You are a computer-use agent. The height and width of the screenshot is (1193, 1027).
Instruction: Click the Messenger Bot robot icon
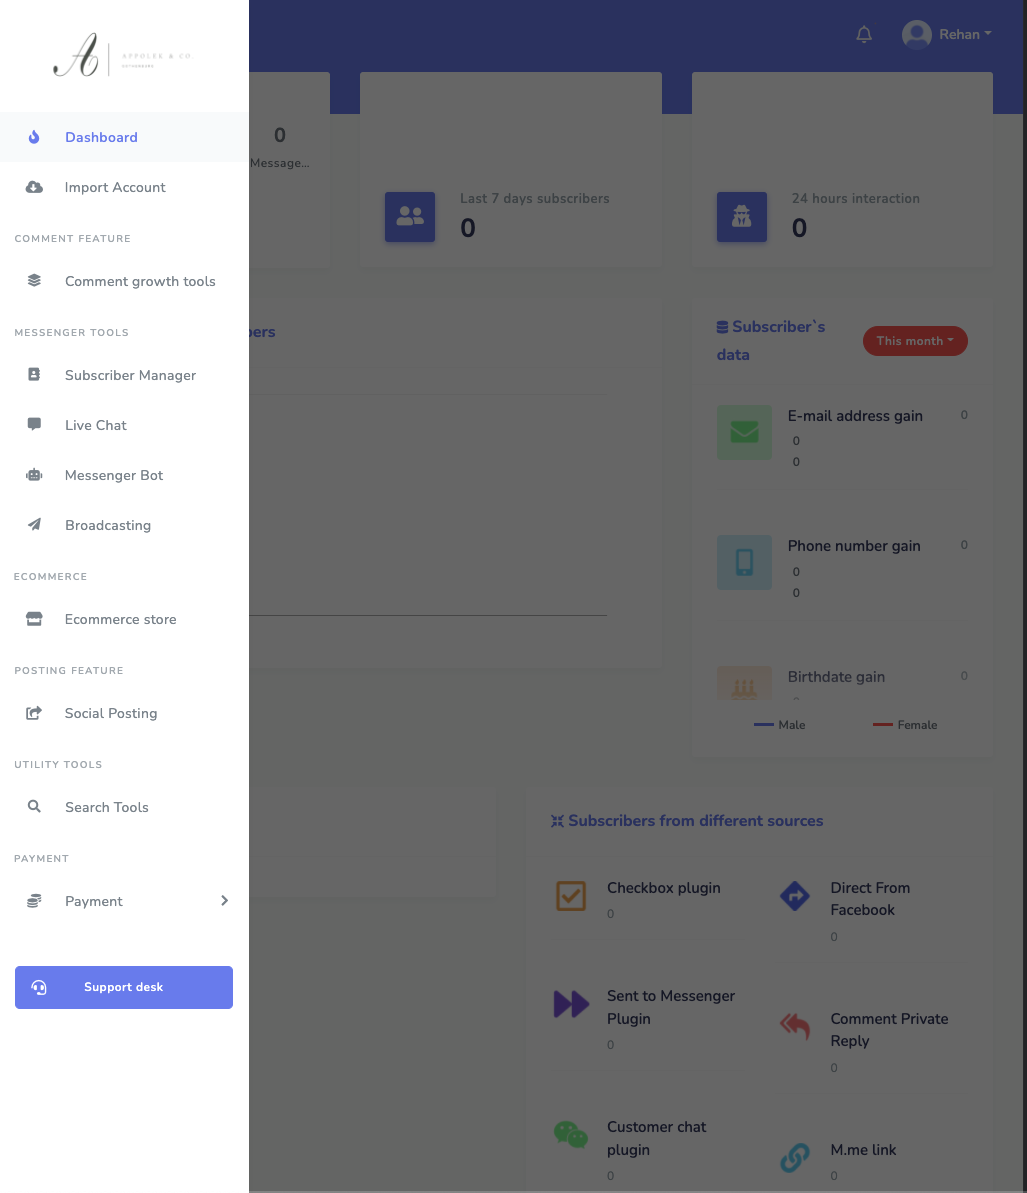coord(34,475)
